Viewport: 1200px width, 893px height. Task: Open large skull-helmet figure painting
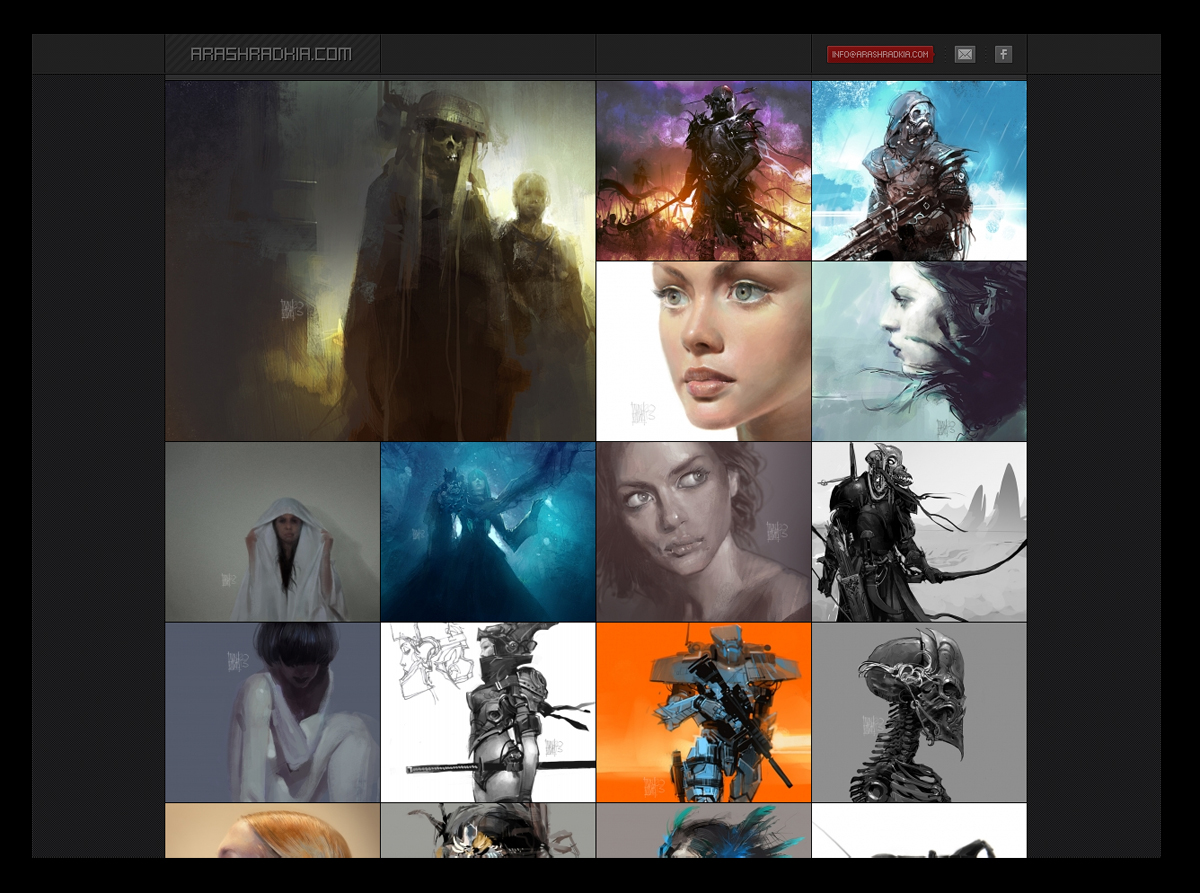380,261
